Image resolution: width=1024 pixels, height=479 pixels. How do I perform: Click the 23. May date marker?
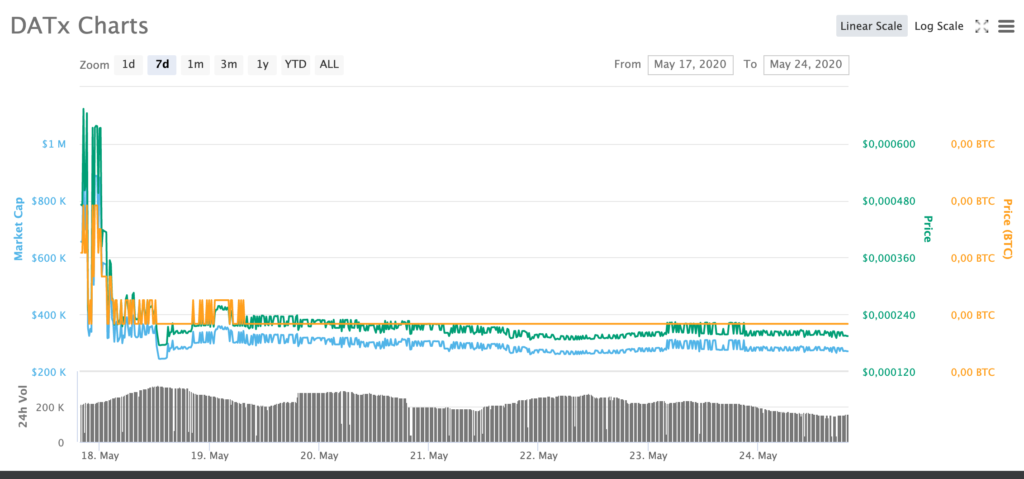[x=649, y=455]
